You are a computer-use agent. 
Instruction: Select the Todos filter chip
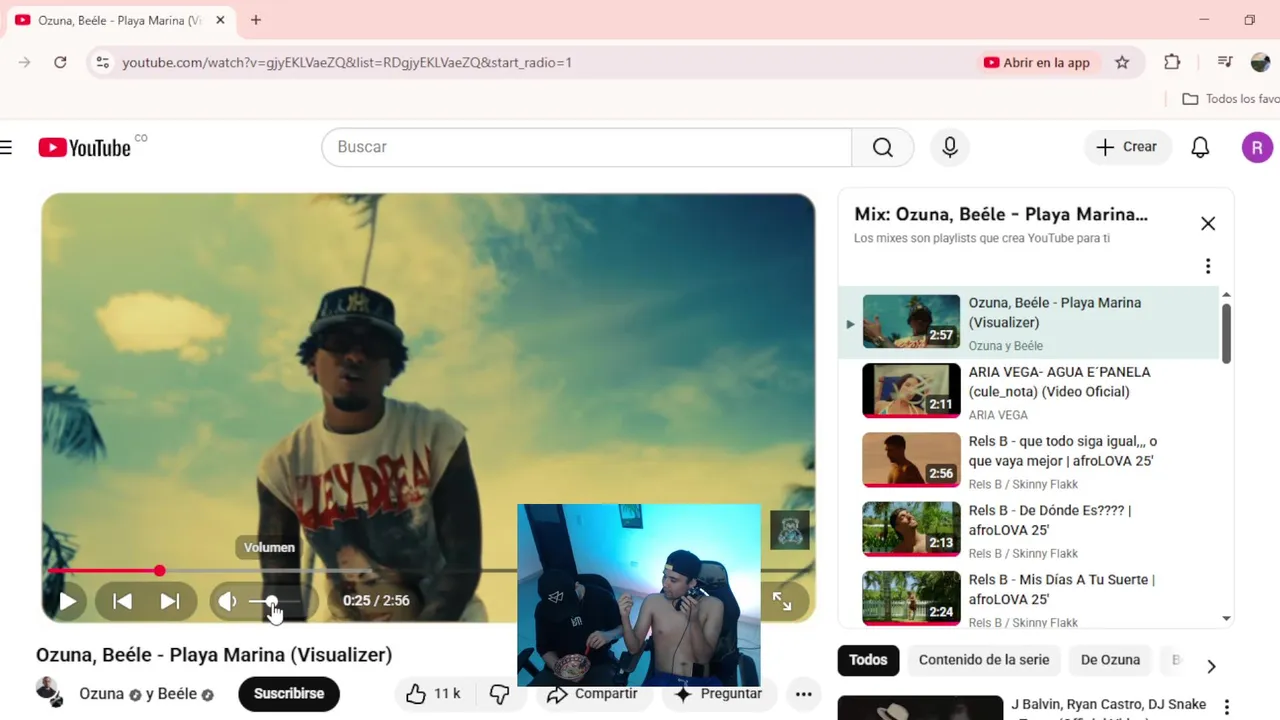[868, 660]
